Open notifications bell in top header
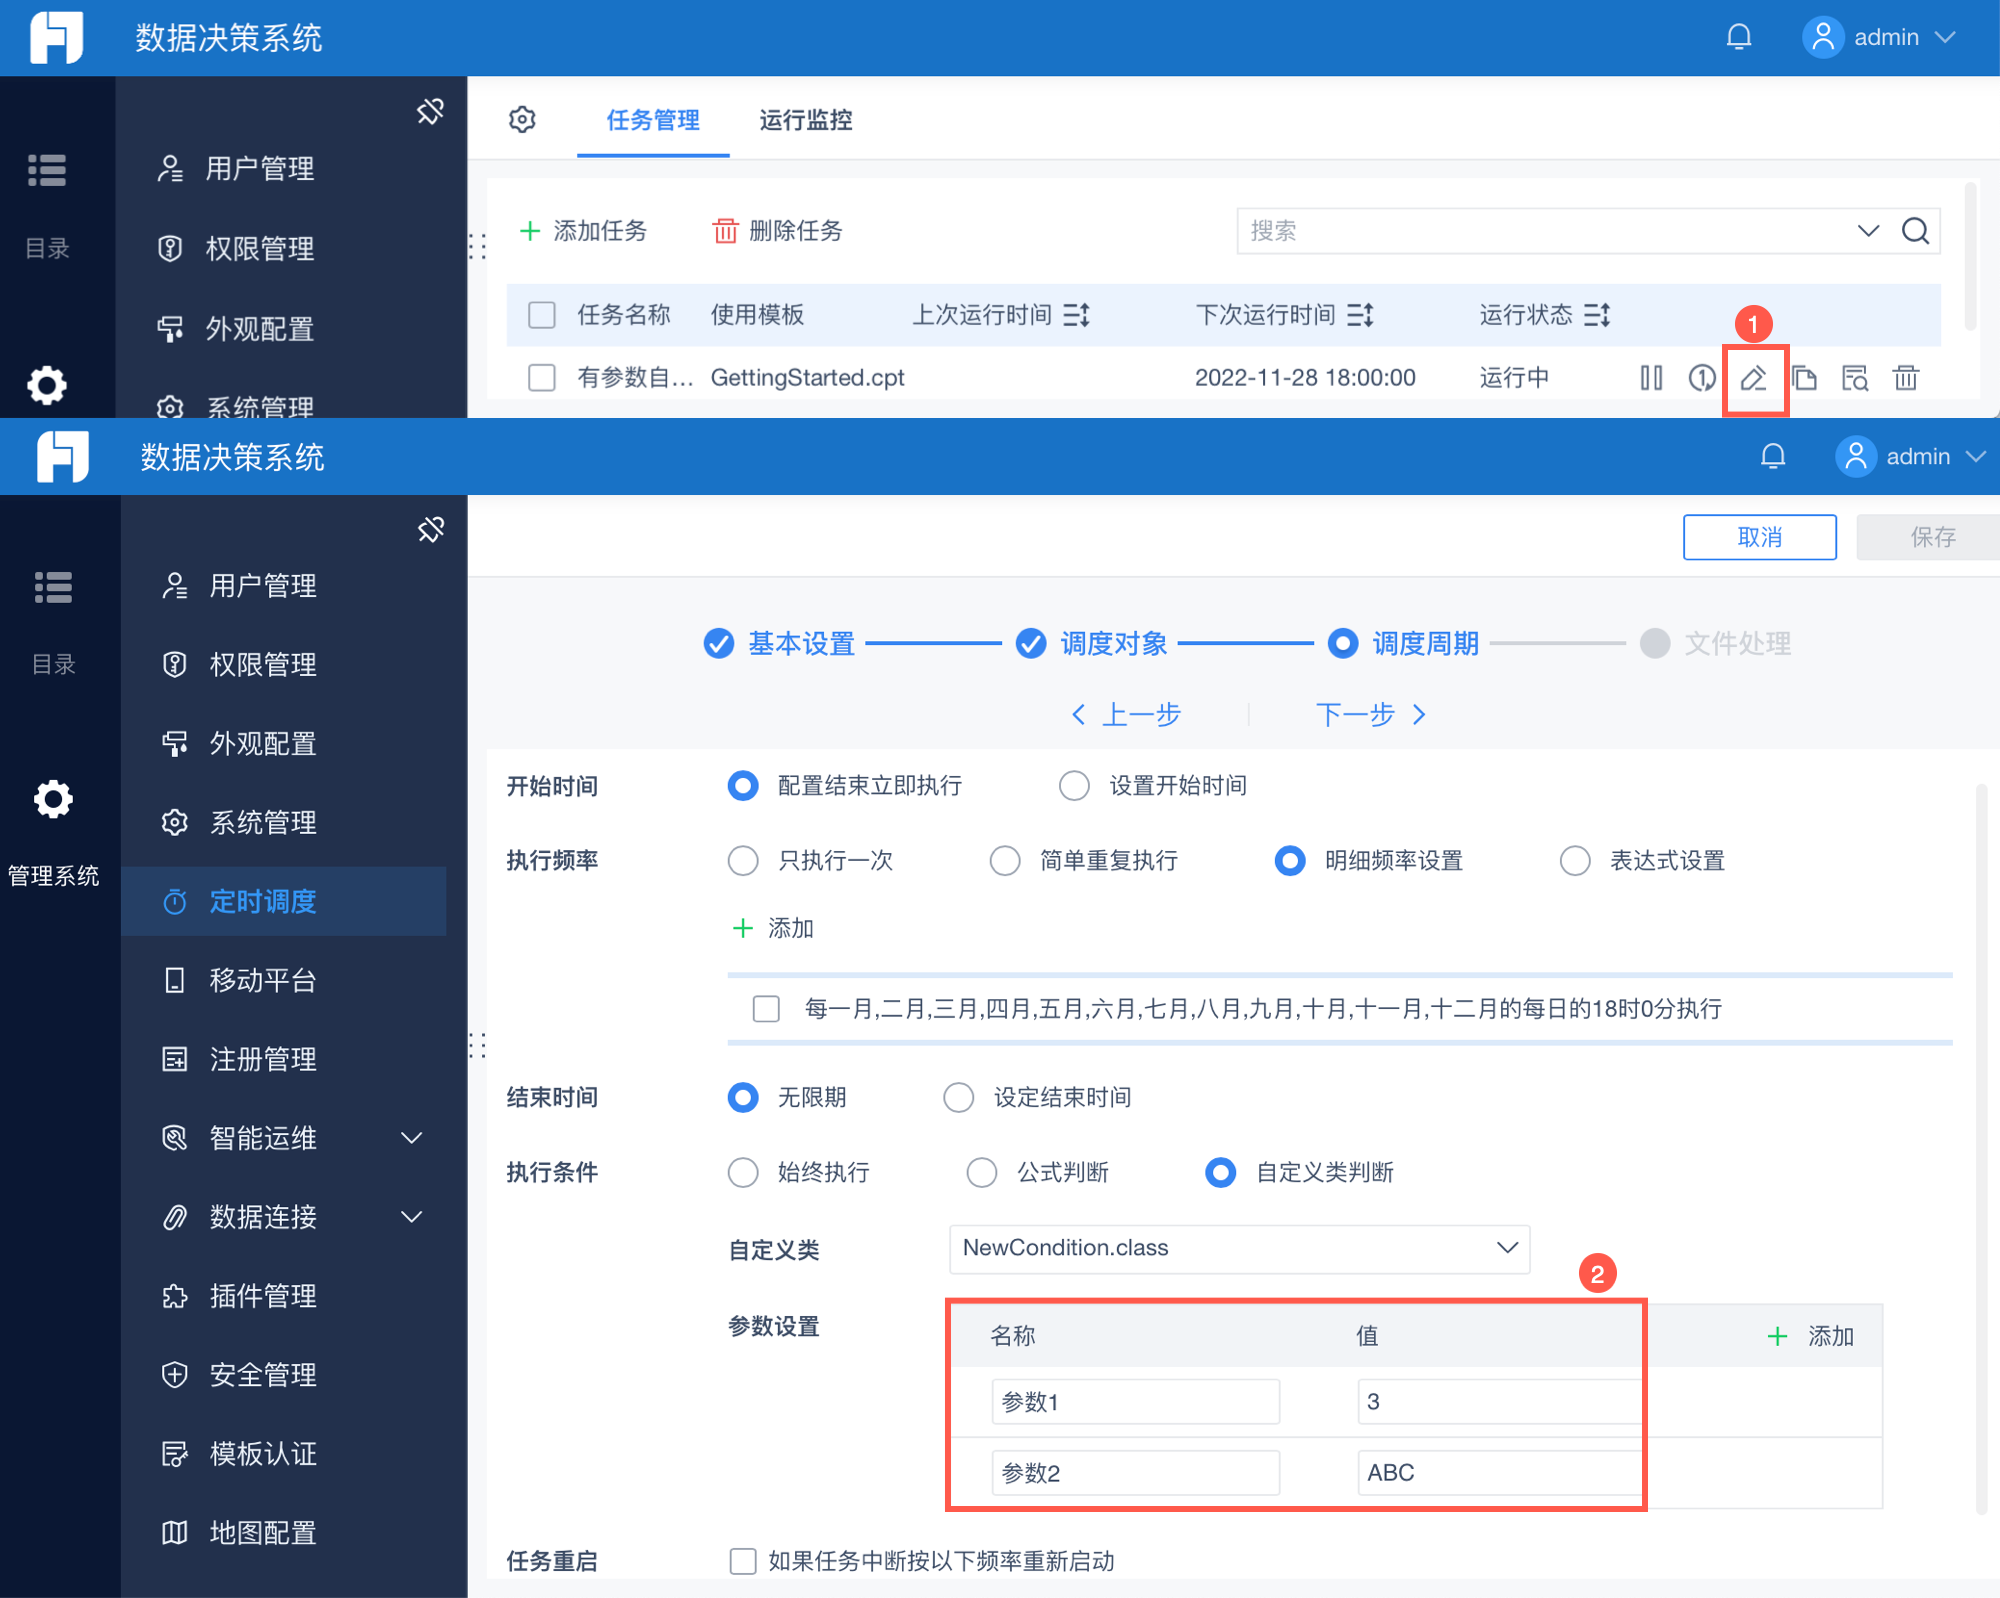Image resolution: width=2000 pixels, height=1598 pixels. pos(1739,37)
